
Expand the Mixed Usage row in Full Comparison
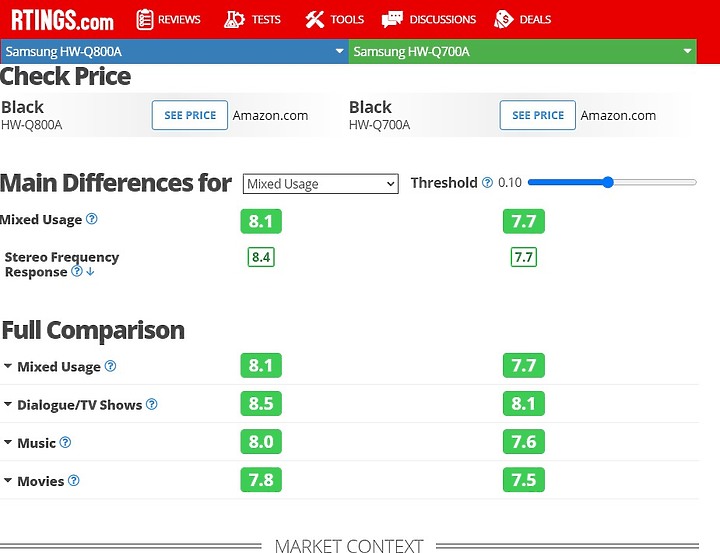click(7, 366)
